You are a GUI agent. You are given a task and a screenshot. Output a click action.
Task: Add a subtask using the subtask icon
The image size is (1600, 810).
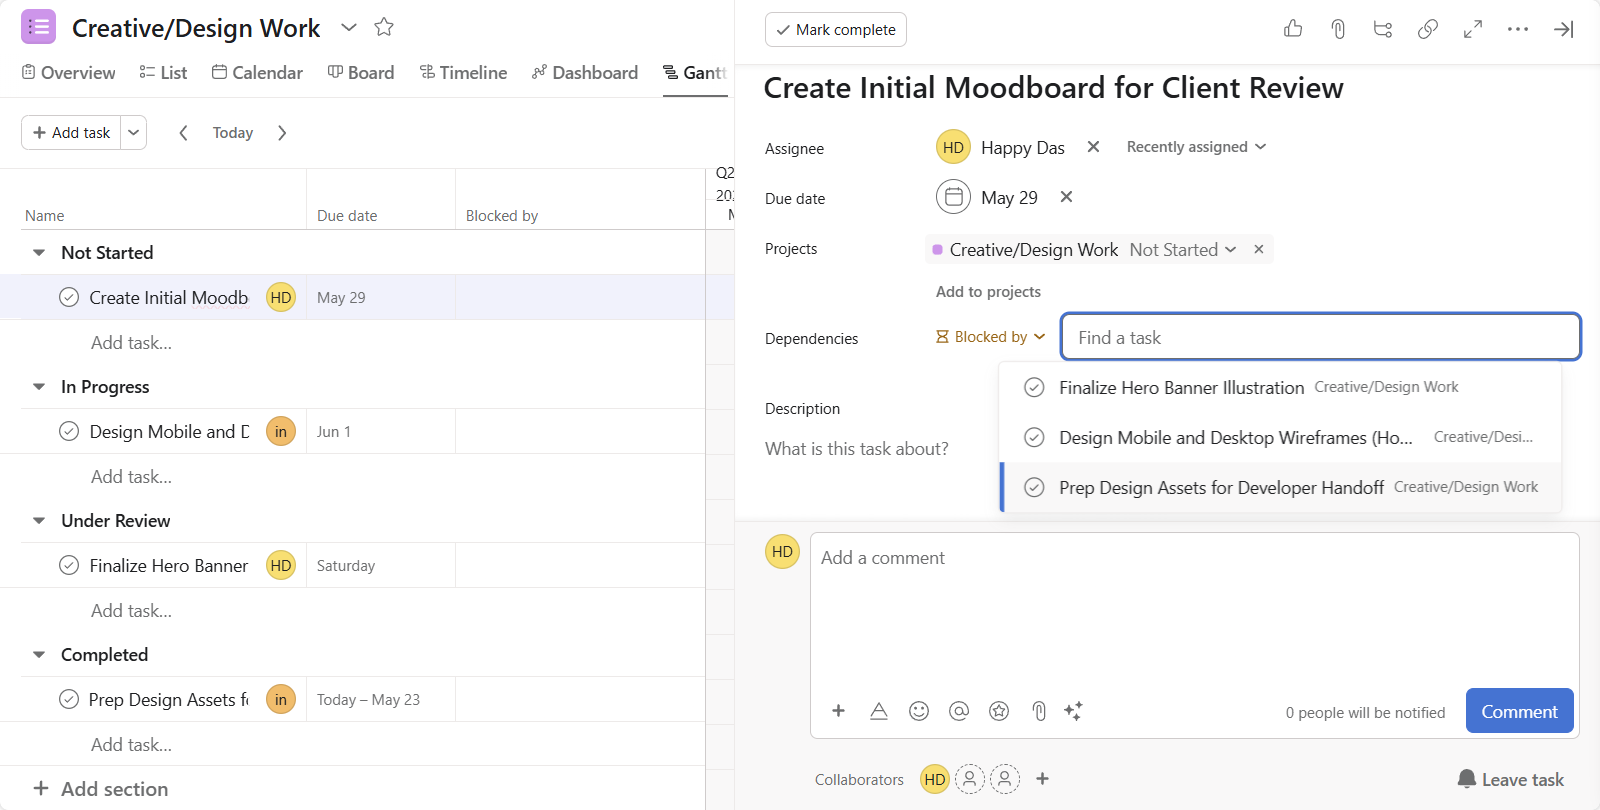click(x=1383, y=29)
